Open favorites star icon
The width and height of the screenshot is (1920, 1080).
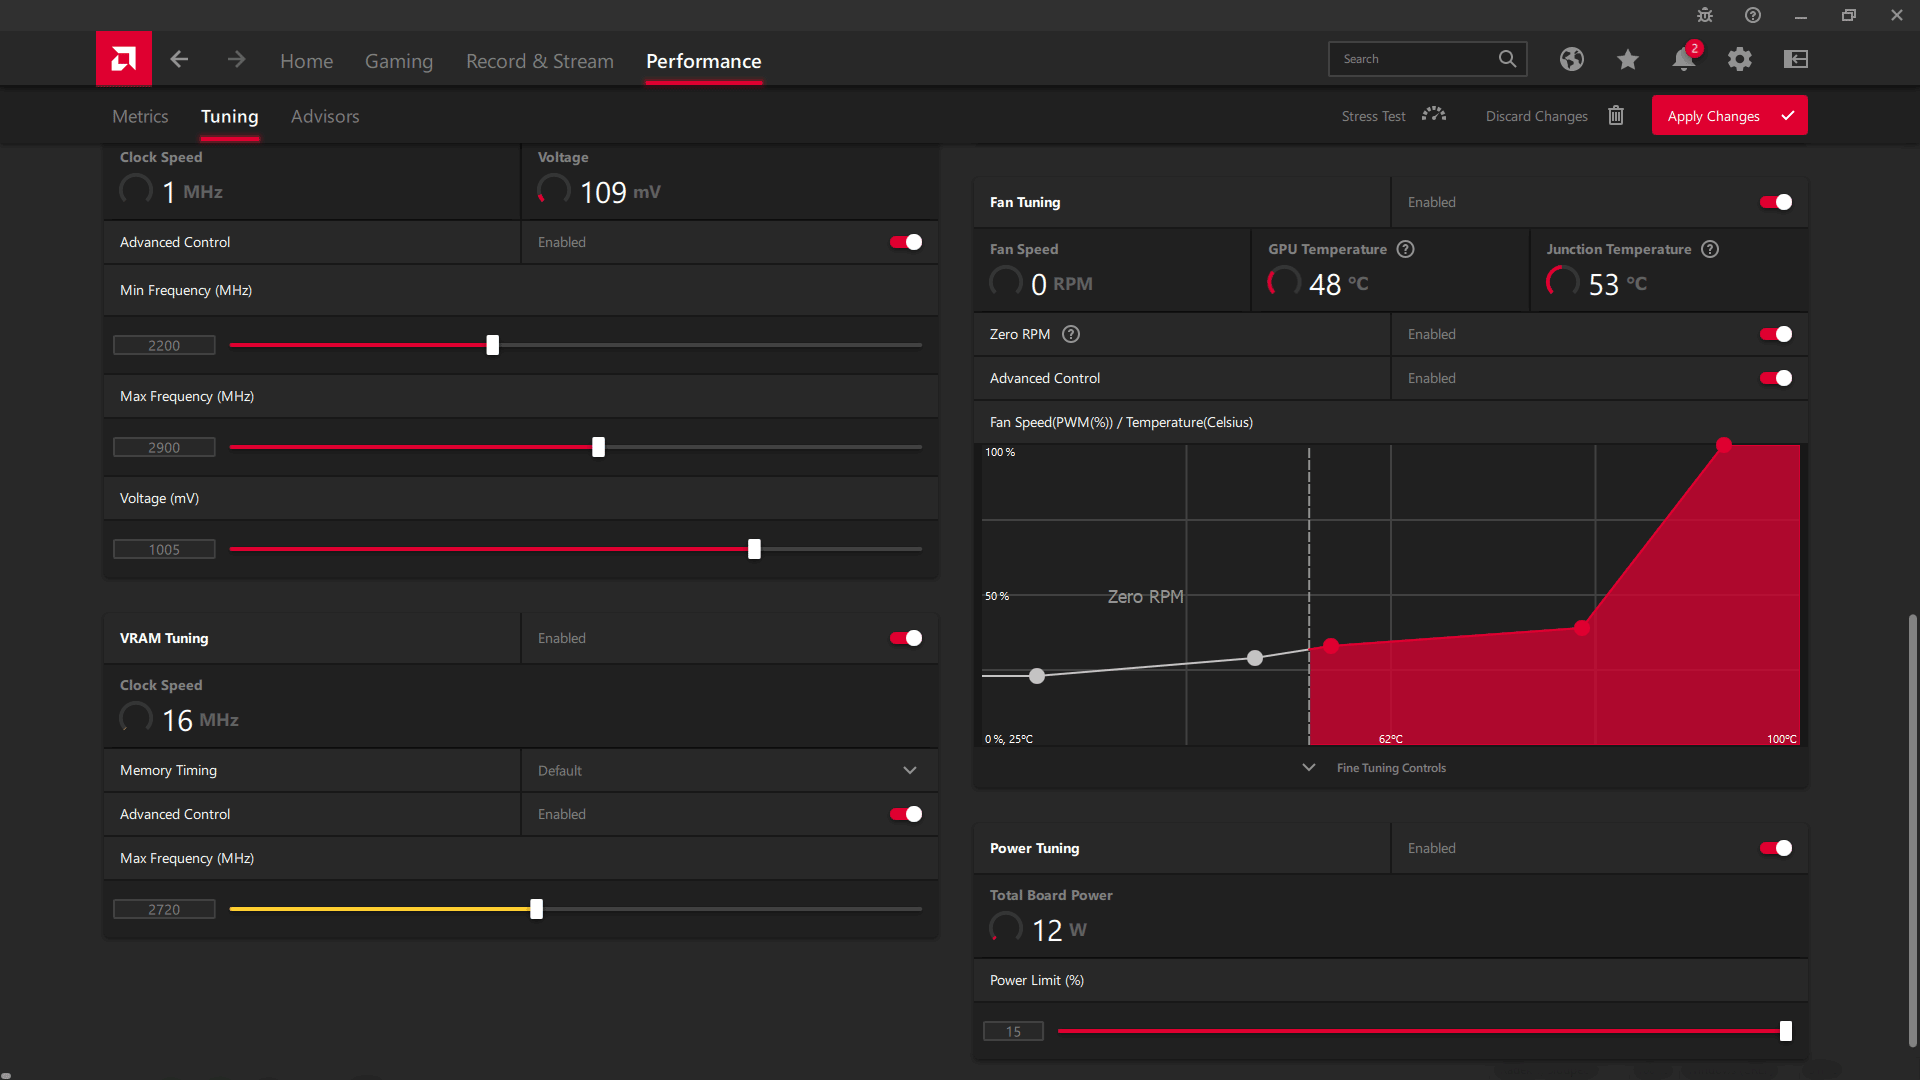point(1628,59)
